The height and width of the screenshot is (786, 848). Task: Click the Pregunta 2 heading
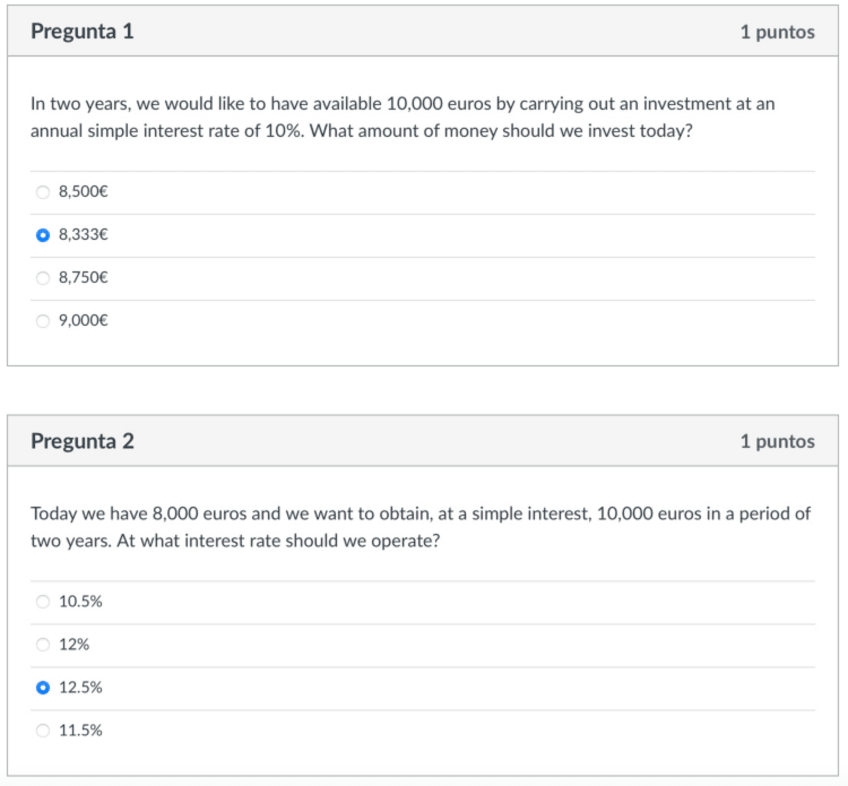[82, 441]
